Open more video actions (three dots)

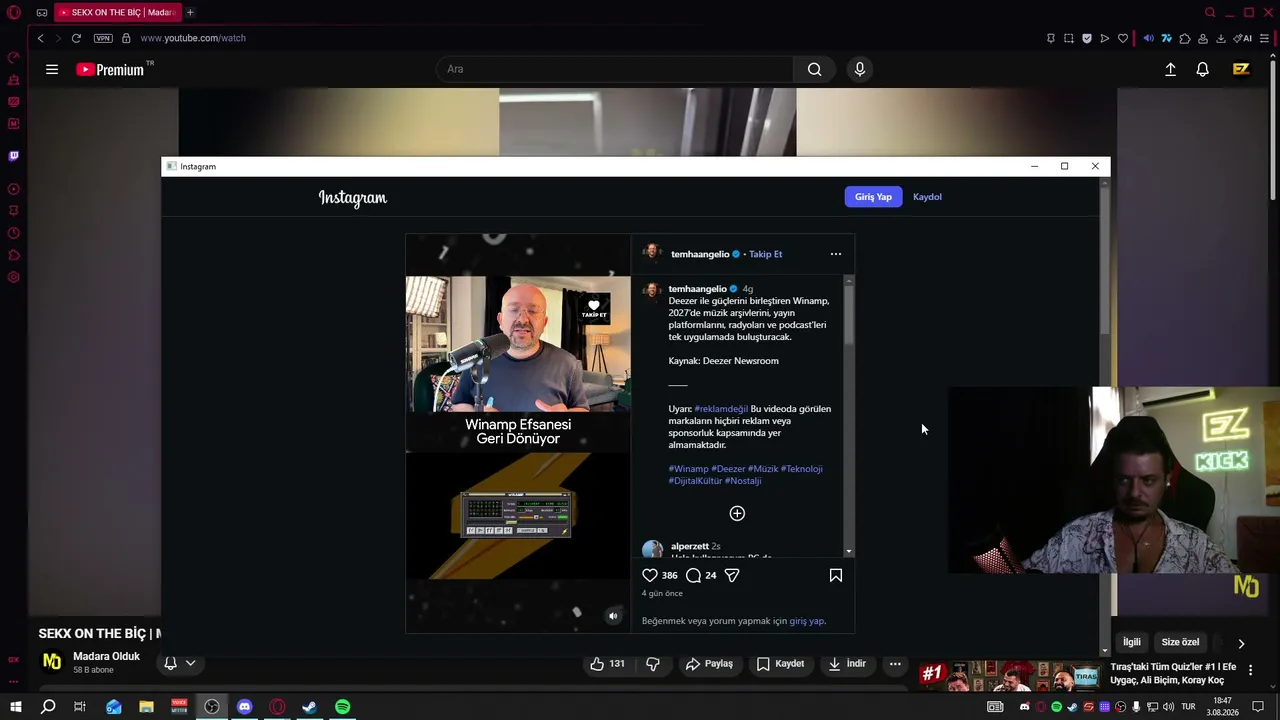895,664
